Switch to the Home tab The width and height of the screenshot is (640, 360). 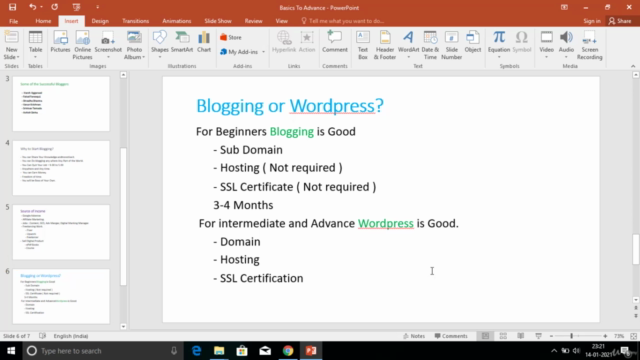43,21
